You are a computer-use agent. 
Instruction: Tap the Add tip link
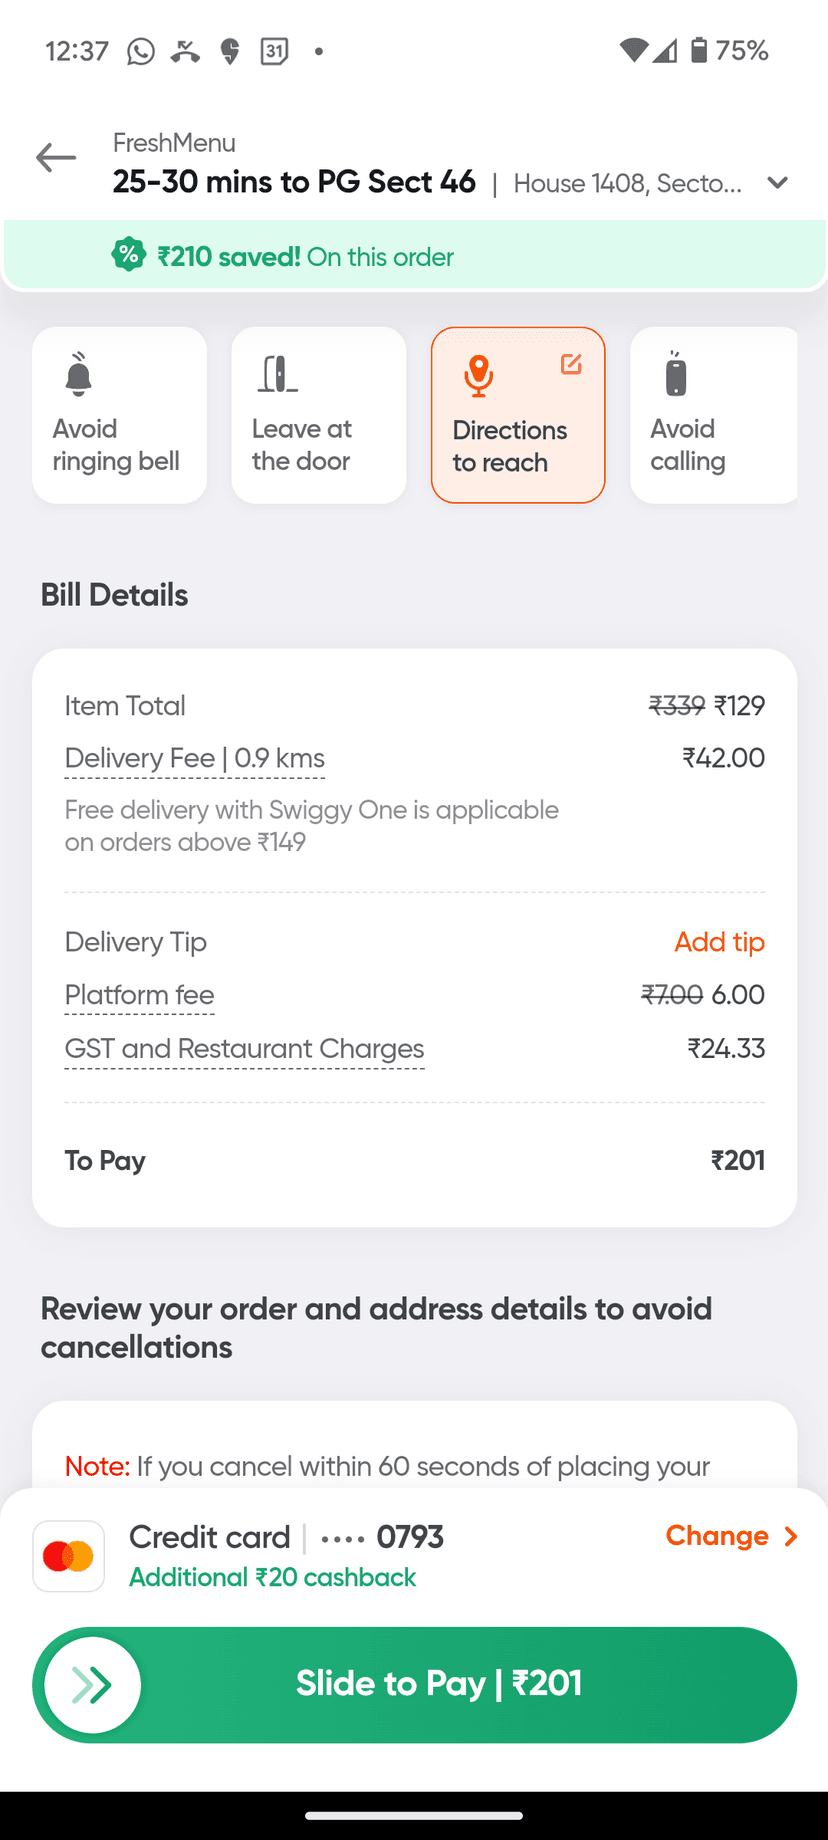(x=719, y=942)
